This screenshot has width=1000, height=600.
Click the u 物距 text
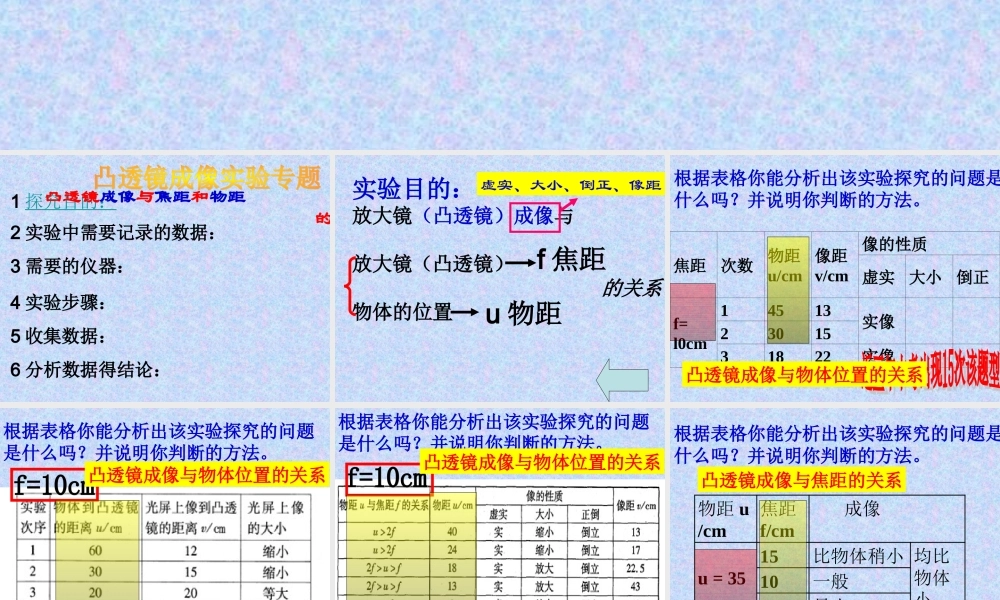[523, 313]
